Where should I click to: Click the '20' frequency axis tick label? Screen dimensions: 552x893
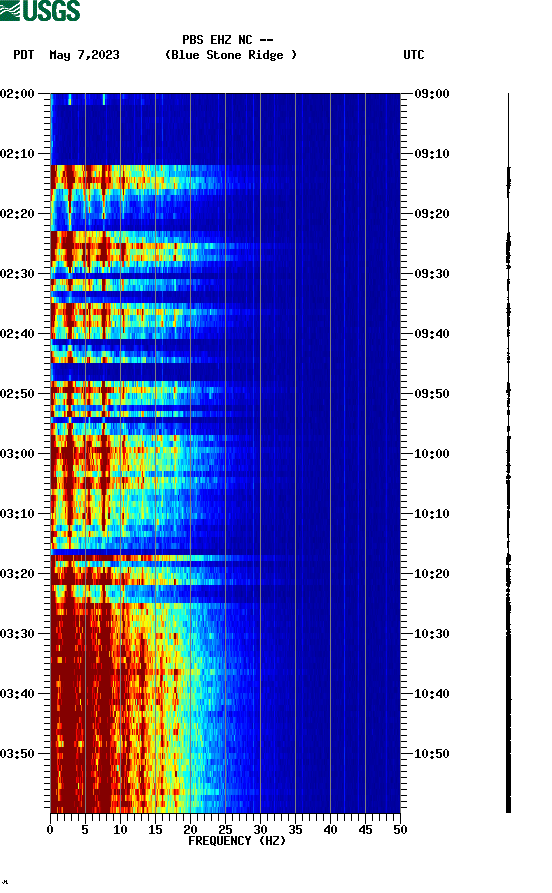click(190, 830)
